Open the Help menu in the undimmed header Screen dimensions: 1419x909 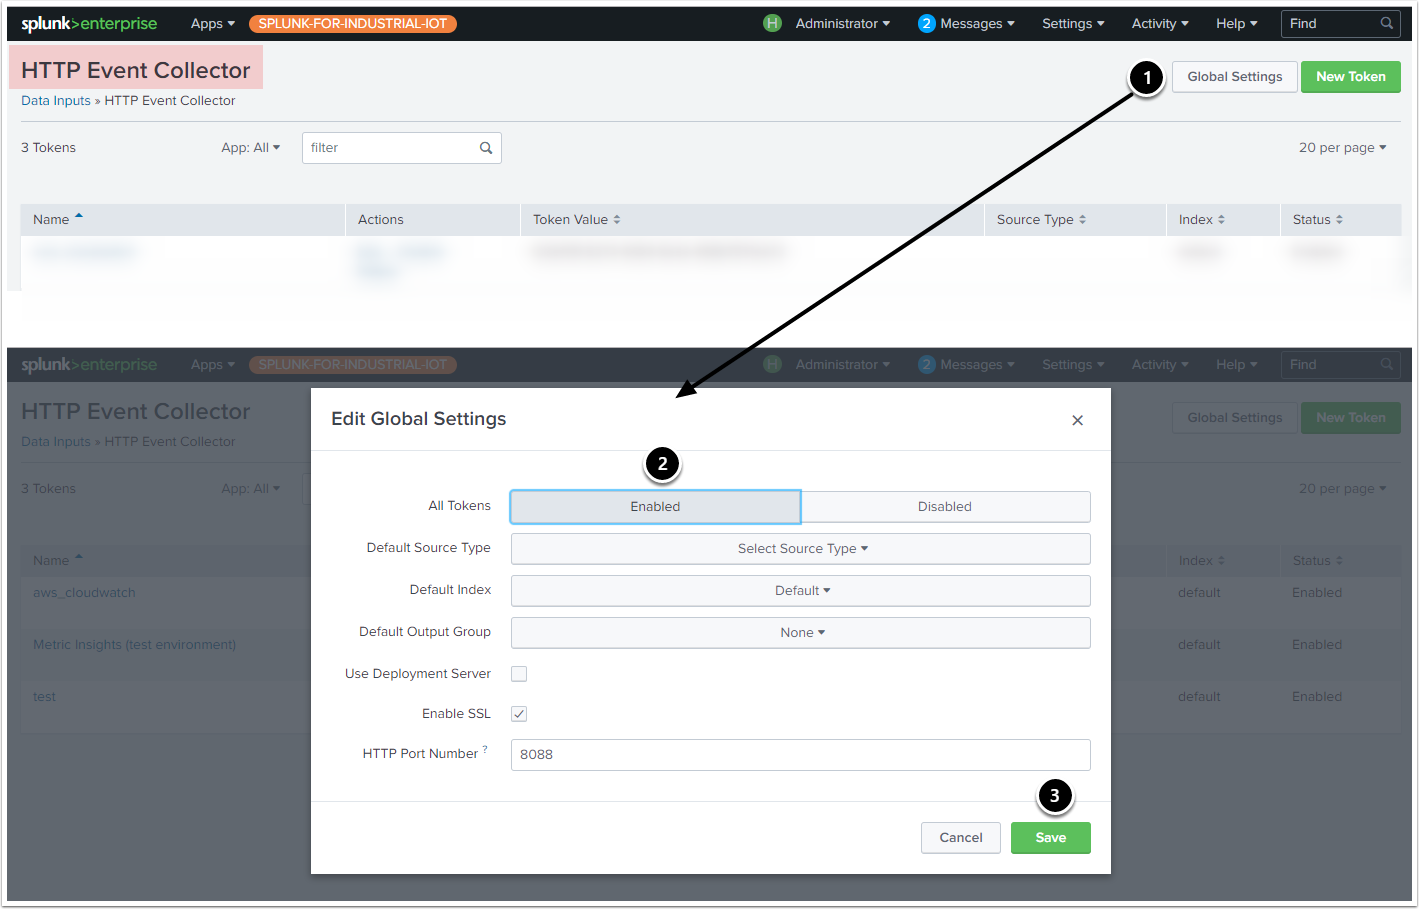coord(1237,23)
